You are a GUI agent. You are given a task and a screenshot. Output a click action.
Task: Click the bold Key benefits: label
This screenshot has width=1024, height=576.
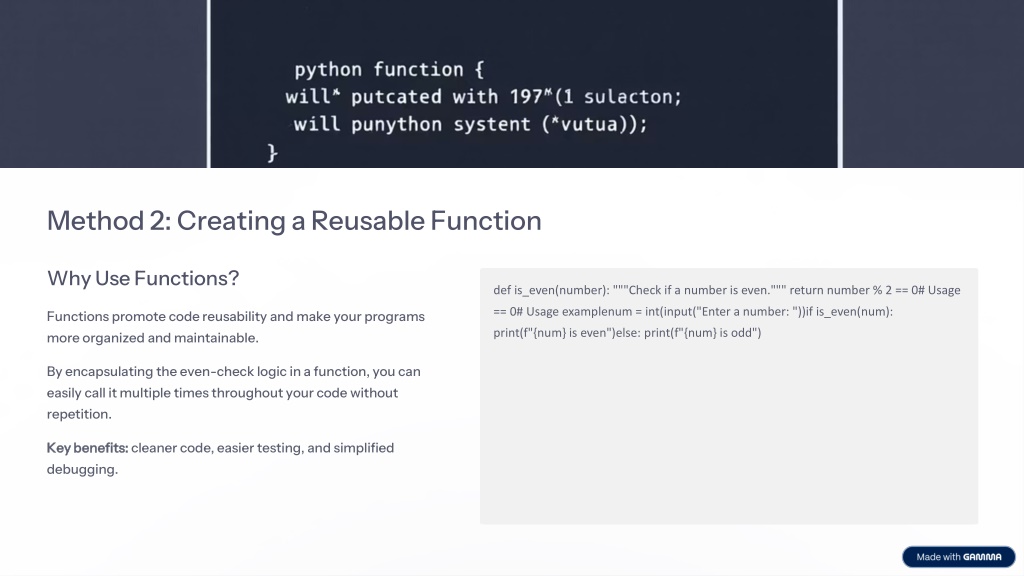pos(87,448)
